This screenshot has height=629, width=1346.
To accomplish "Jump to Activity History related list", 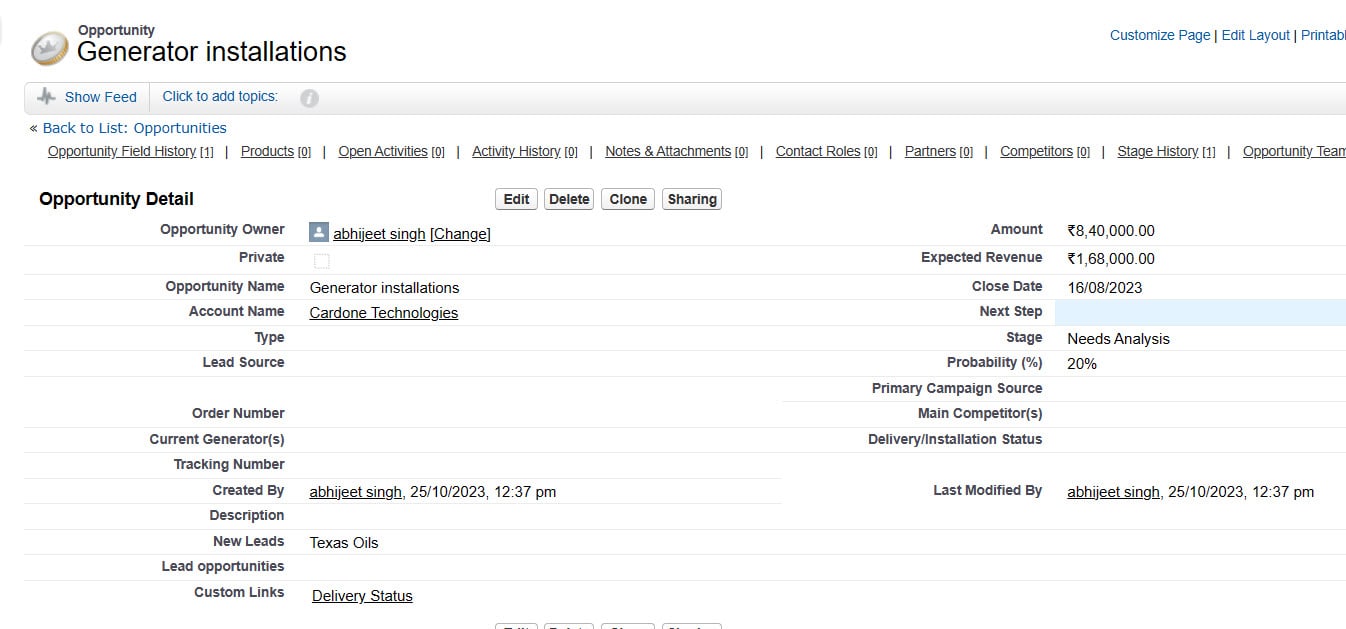I will coord(516,151).
